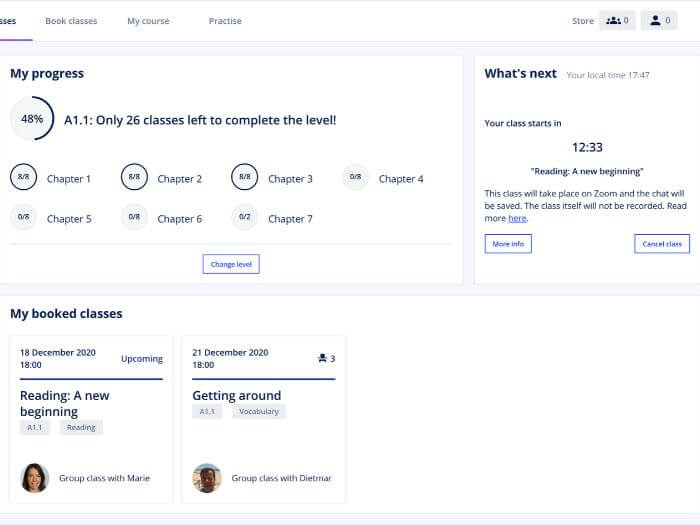Click the Reading tag
This screenshot has height=525, width=700.
(81, 427)
